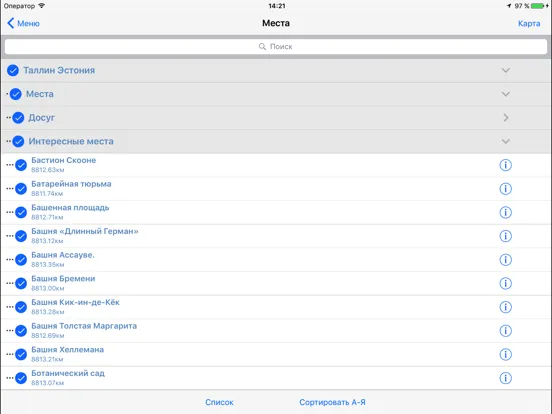This screenshot has height=414, width=552.
Task: Toggle Интересные места checkbox
Action: (x=18, y=142)
